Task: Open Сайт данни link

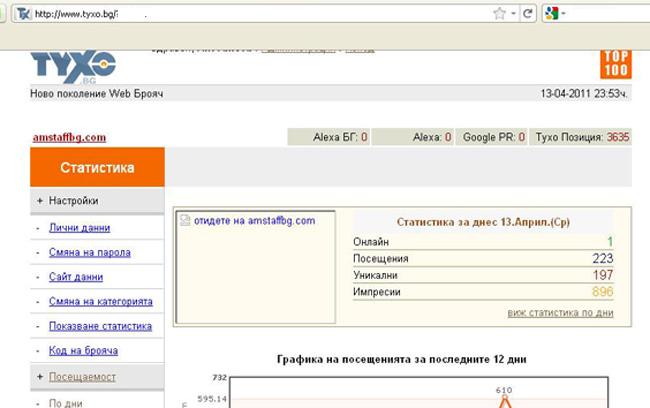Action: click(x=76, y=277)
